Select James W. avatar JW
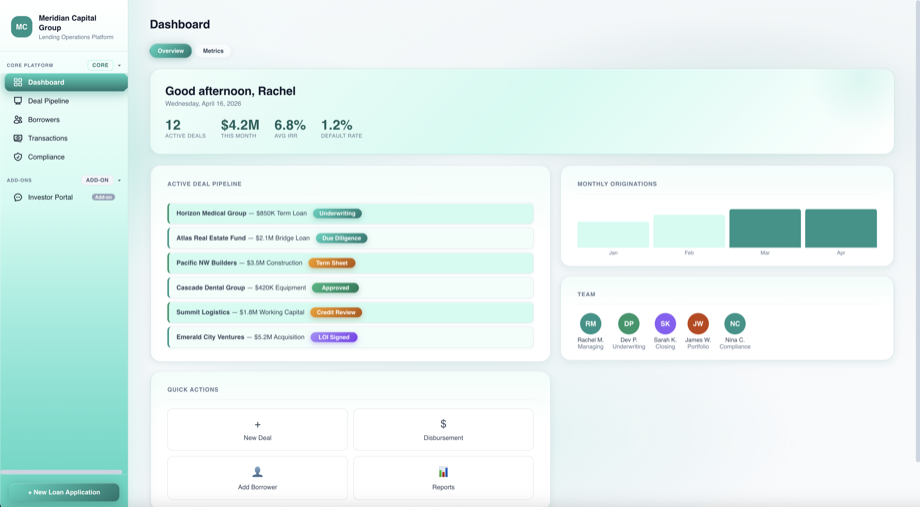Image resolution: width=920 pixels, height=507 pixels. [698, 323]
